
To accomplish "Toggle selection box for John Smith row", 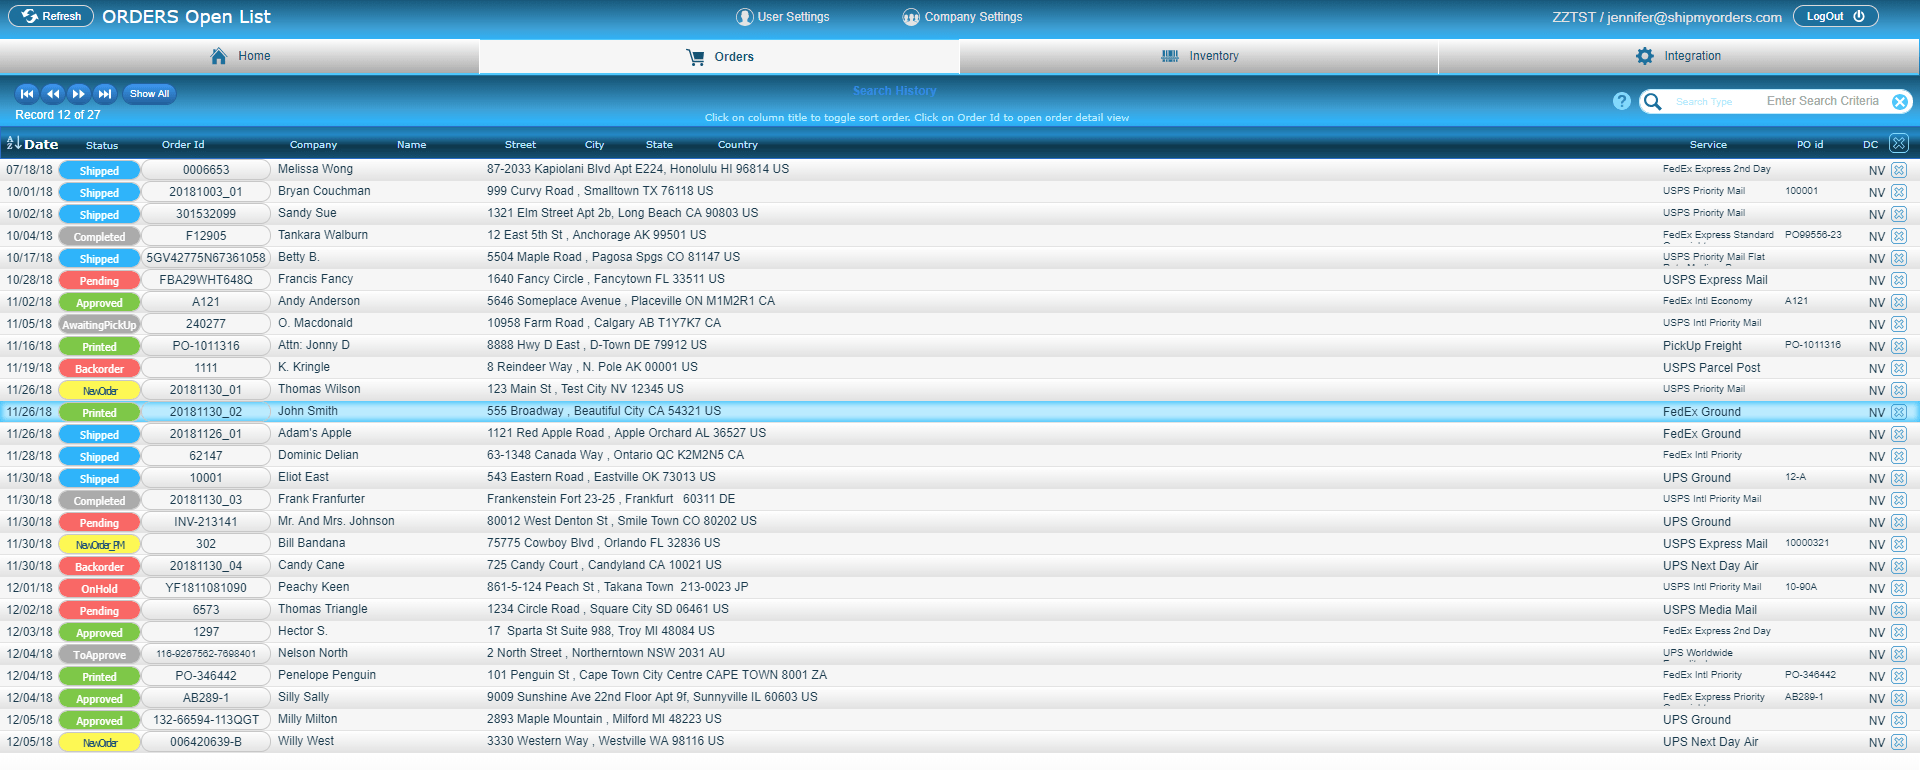I will pyautogui.click(x=1899, y=412).
